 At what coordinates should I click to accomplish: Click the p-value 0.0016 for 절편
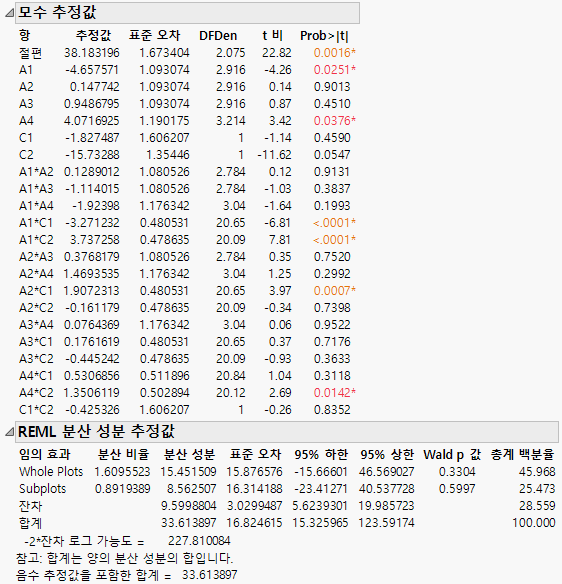[x=334, y=53]
